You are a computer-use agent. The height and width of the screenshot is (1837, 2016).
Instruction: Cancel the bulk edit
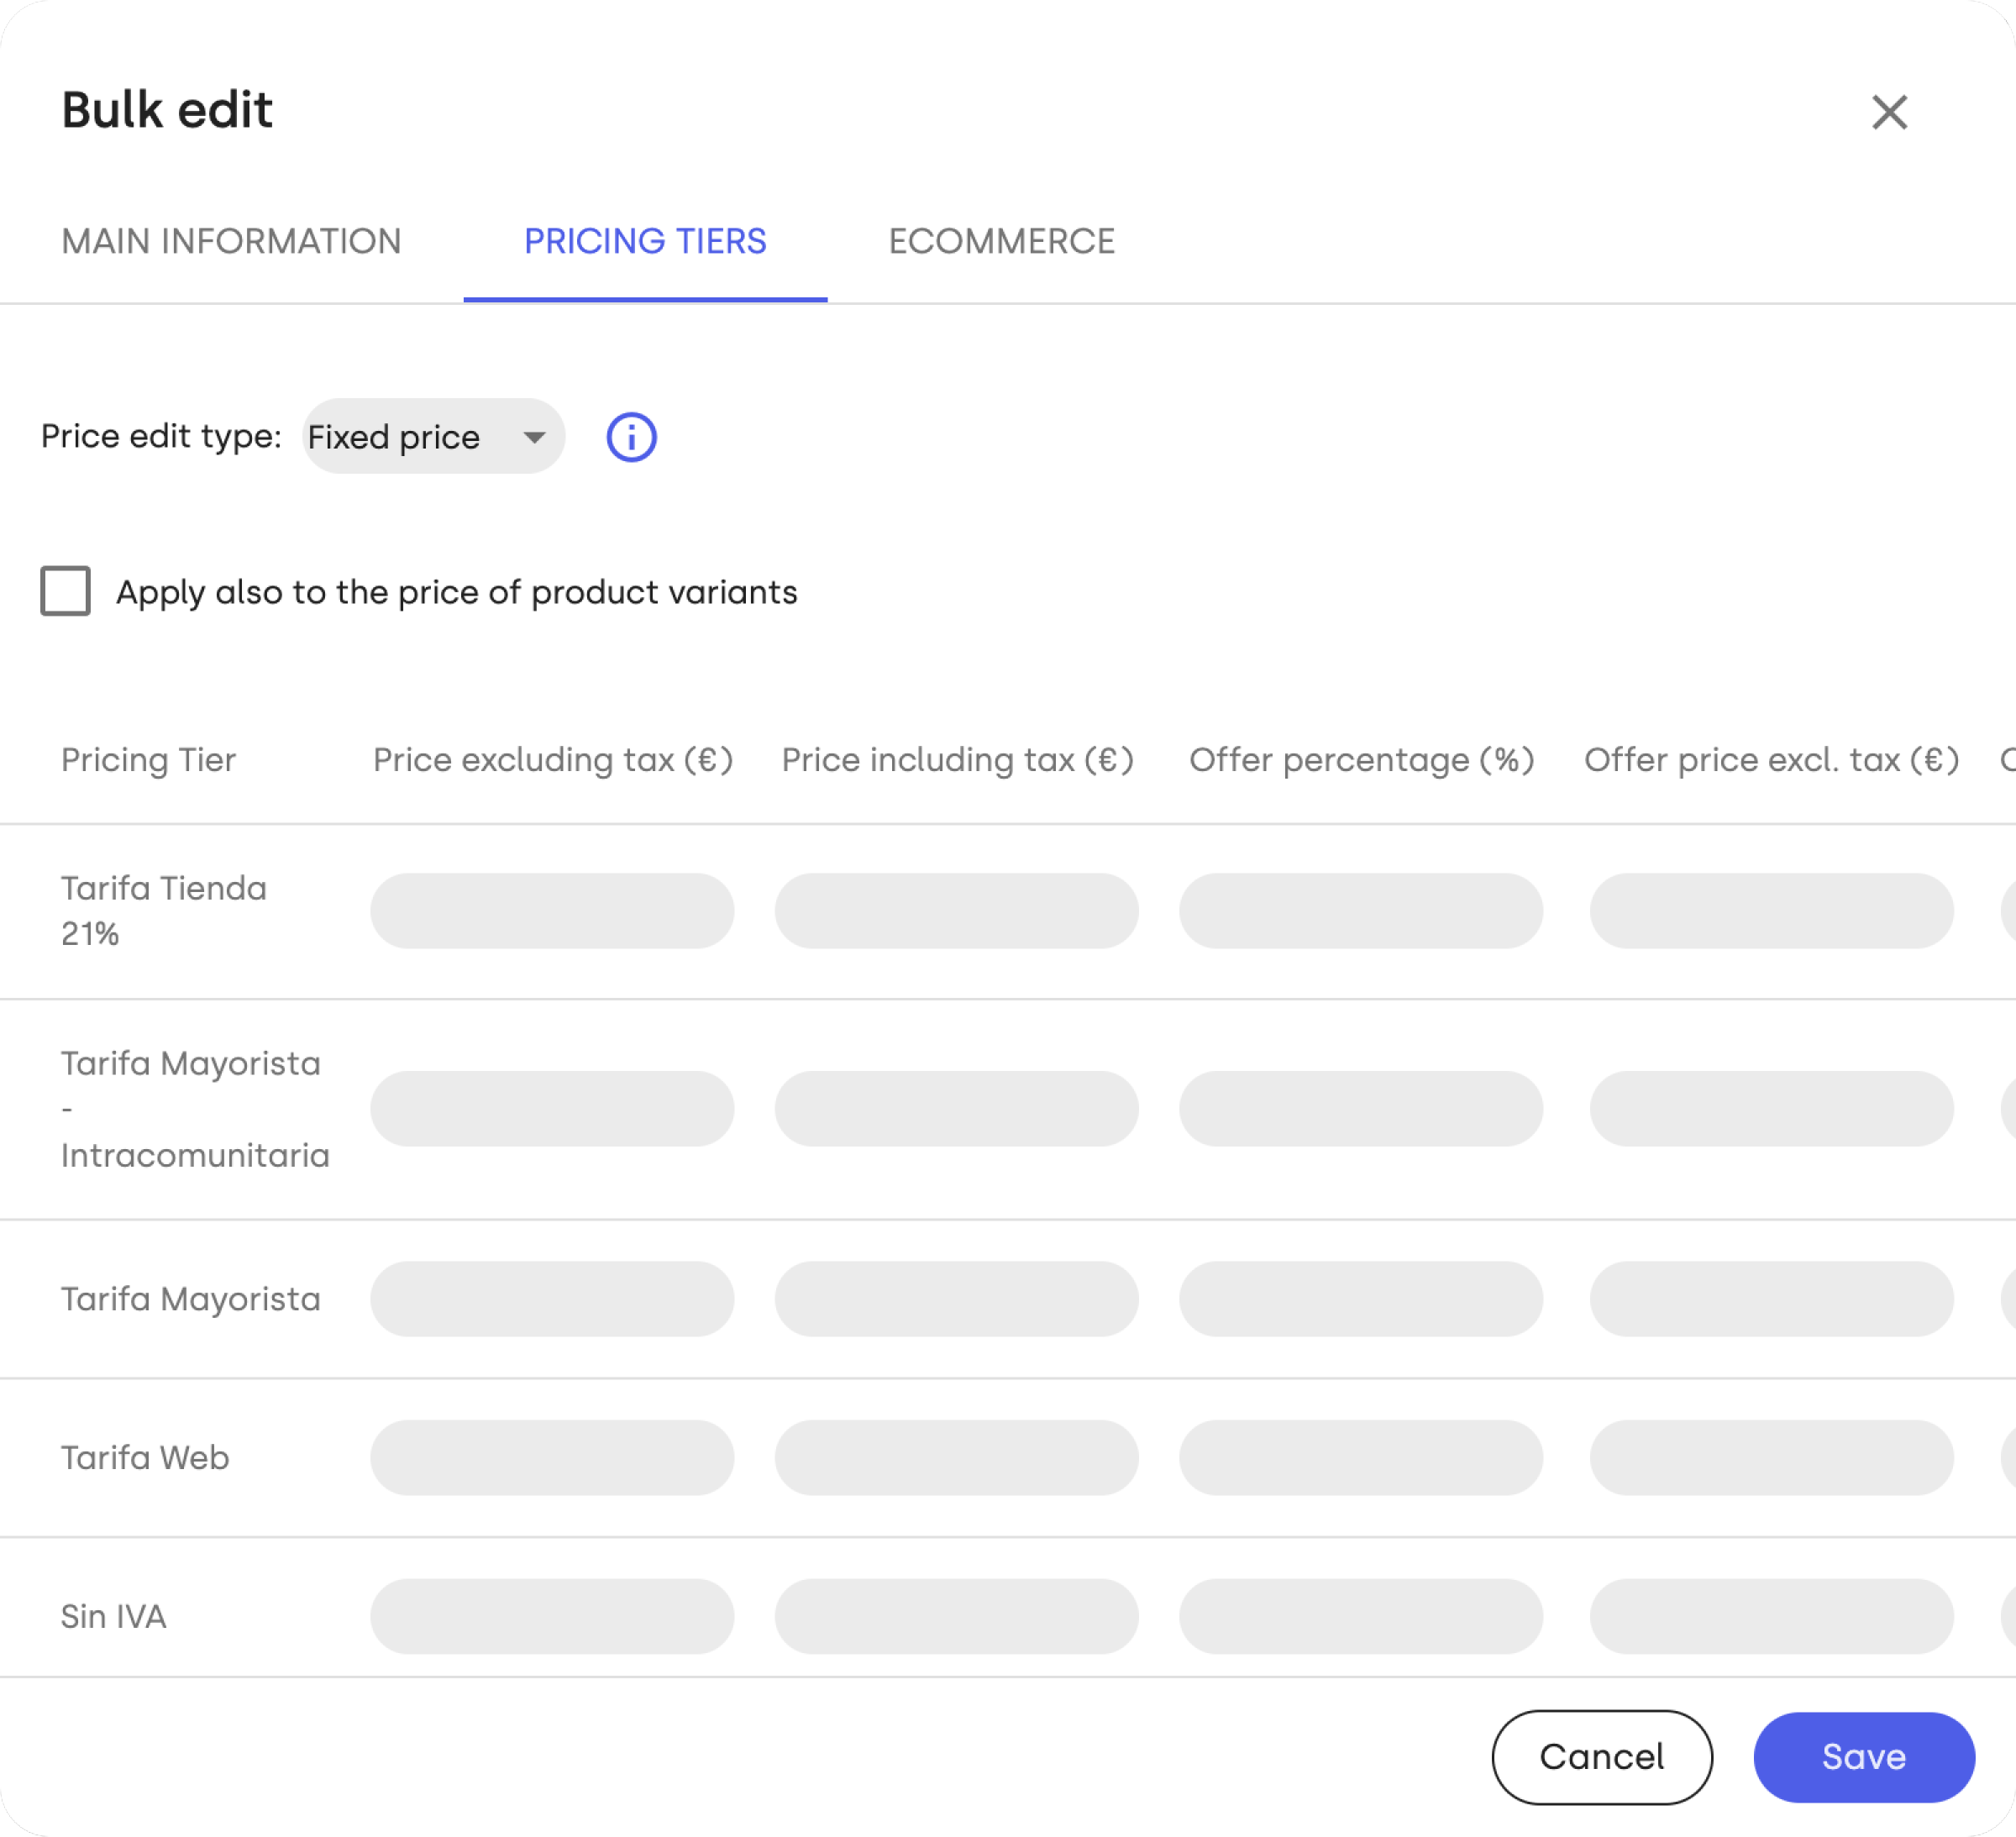(x=1602, y=1757)
